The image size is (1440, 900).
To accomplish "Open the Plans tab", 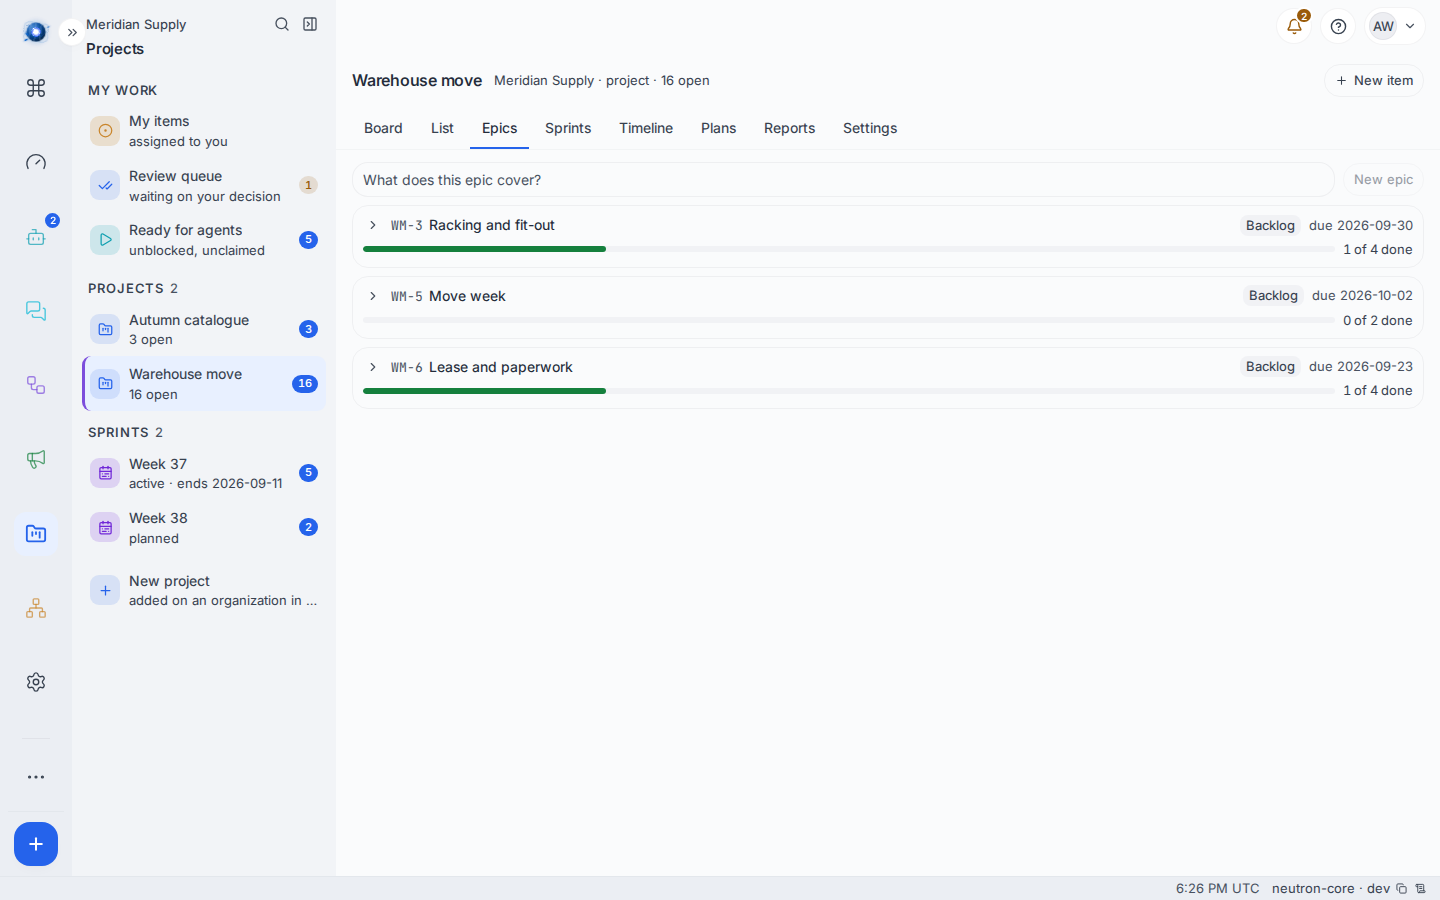I will [718, 128].
